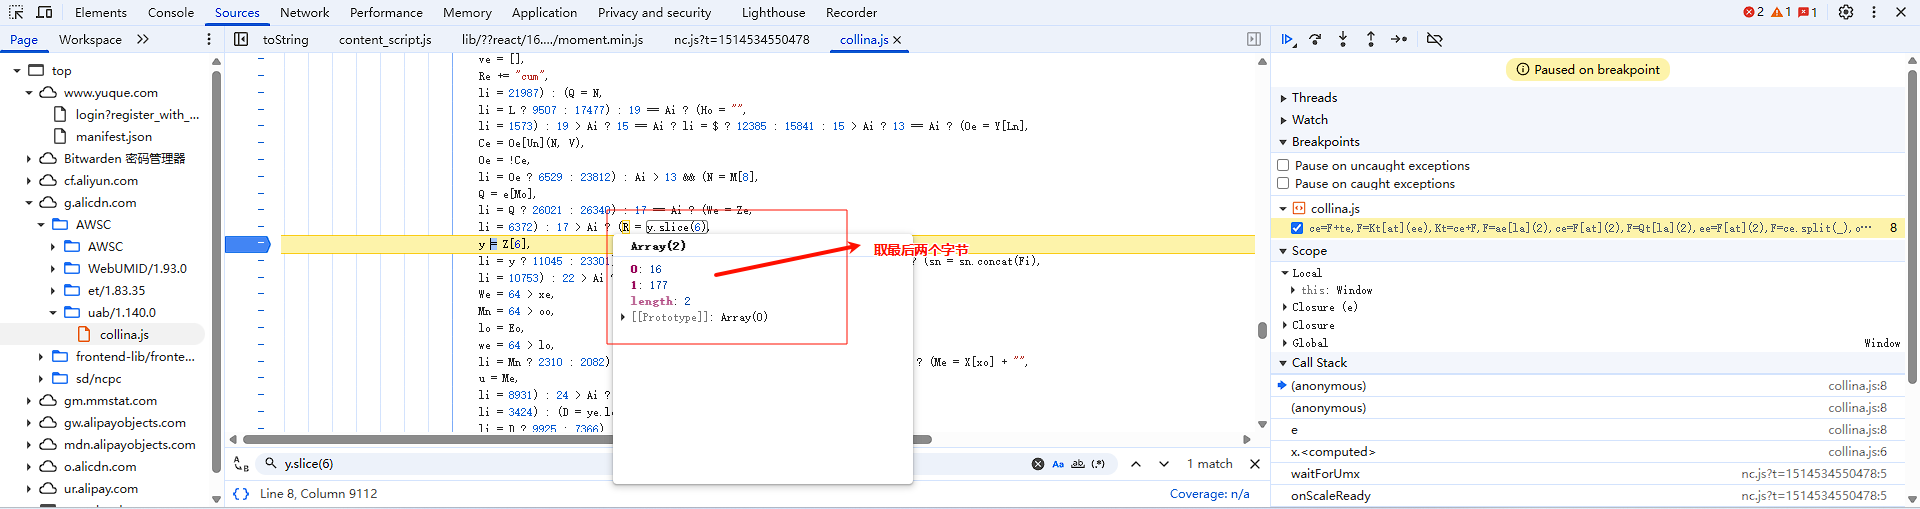Viewport: 1920px width, 509px height.
Task: Expand the Watch section
Action: (1283, 120)
